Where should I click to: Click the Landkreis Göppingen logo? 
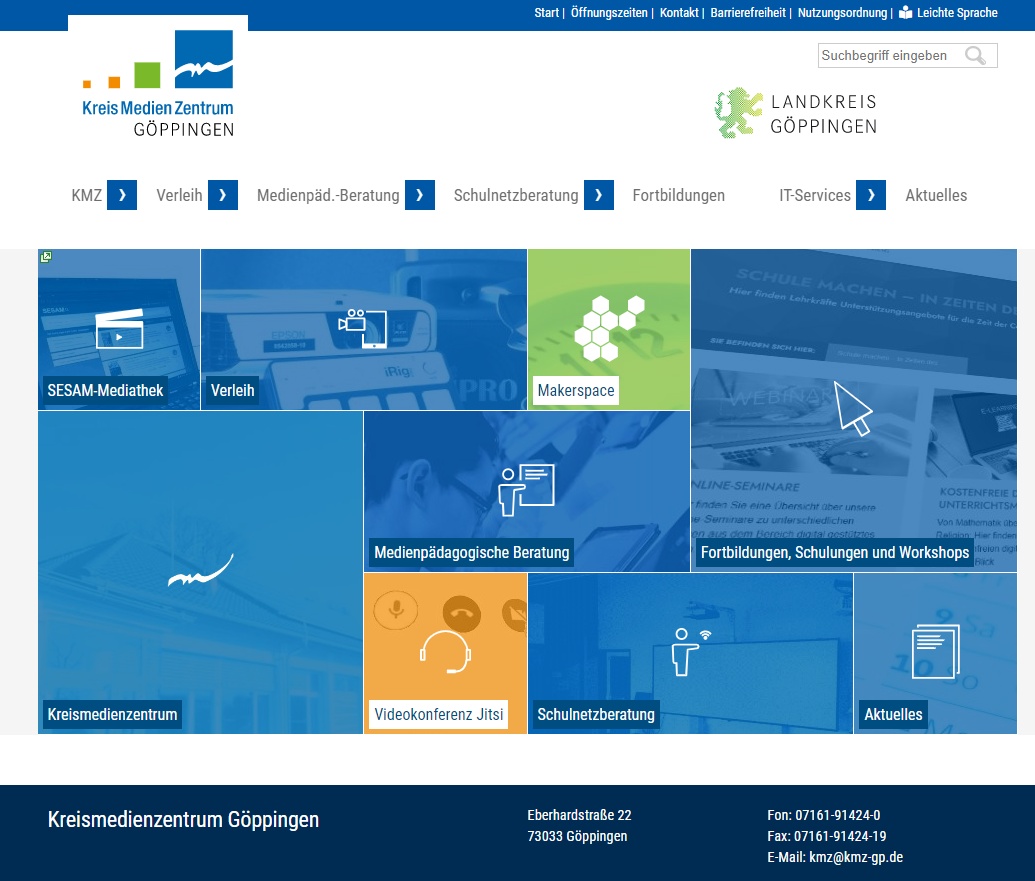tap(796, 113)
